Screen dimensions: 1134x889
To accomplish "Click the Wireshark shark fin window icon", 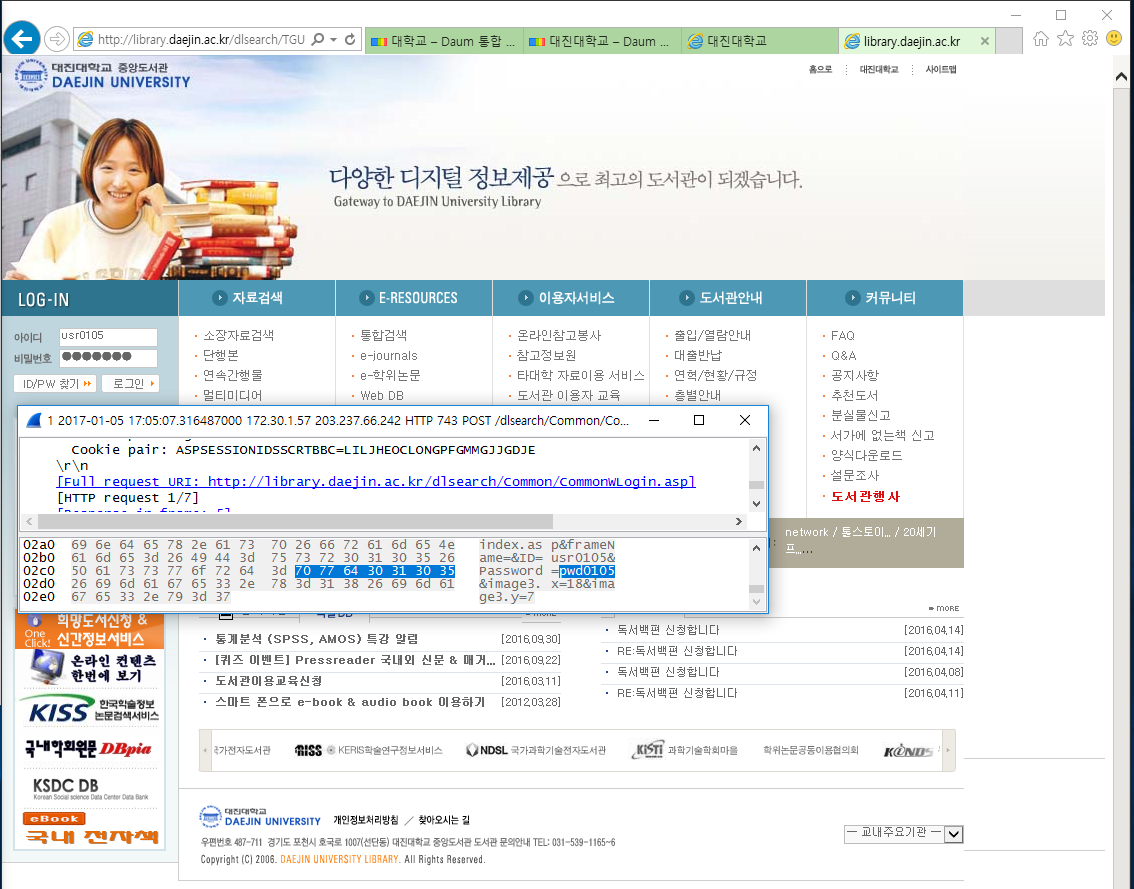I will click(34, 420).
